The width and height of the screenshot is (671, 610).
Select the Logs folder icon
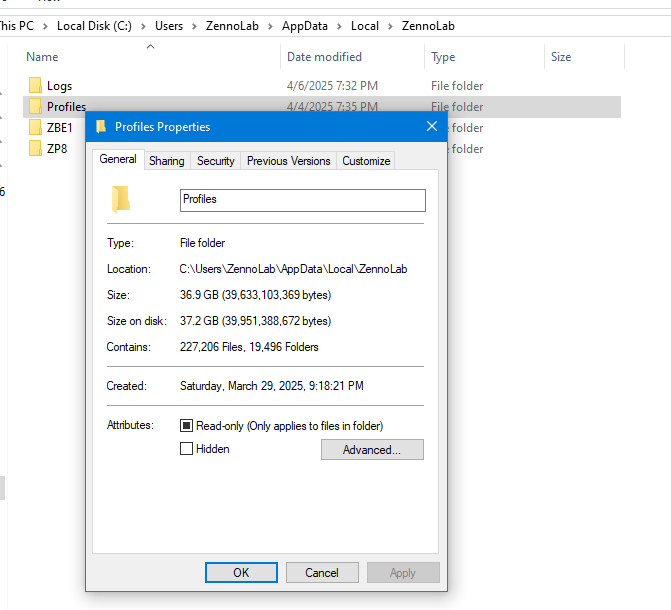pos(35,85)
